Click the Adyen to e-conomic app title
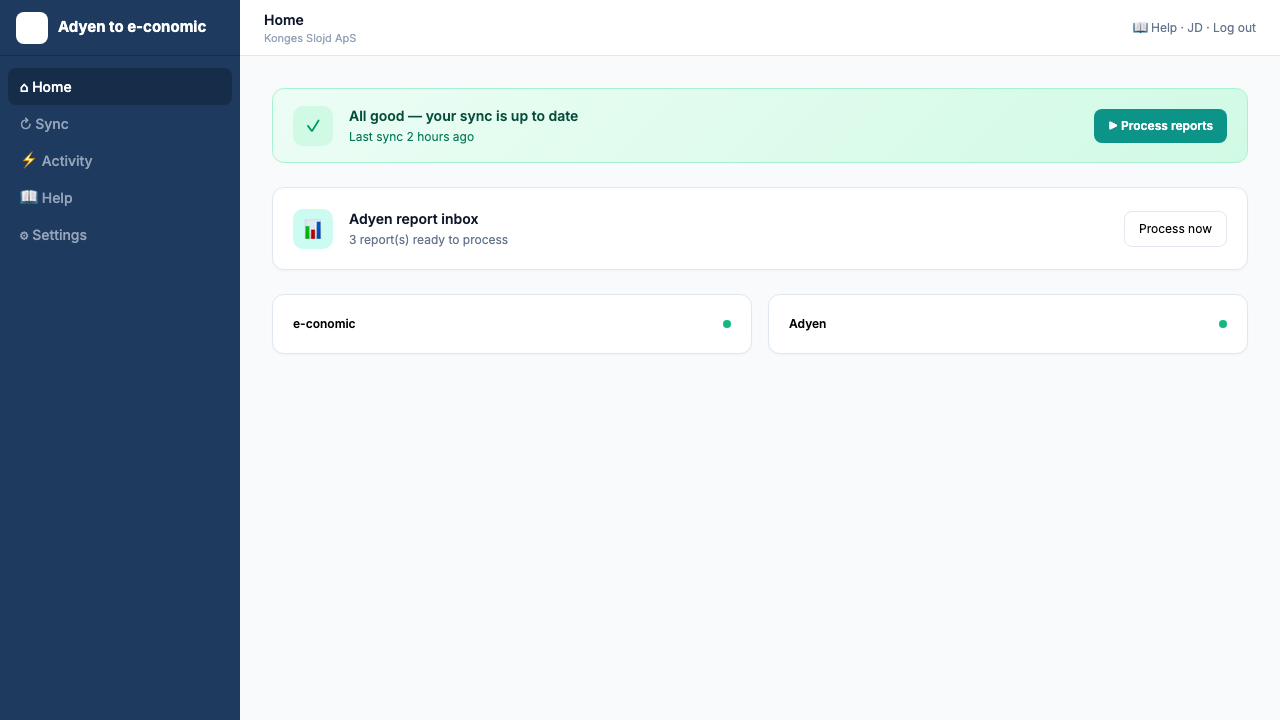 coord(132,27)
